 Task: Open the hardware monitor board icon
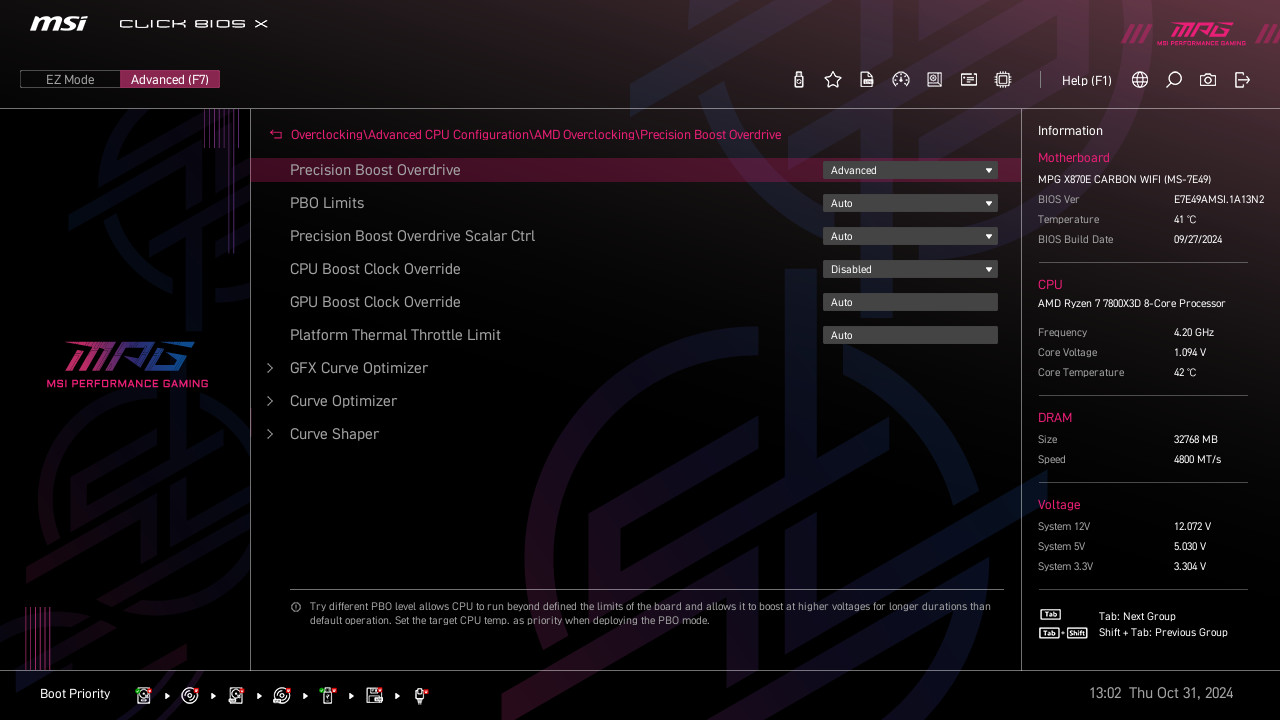pos(935,80)
